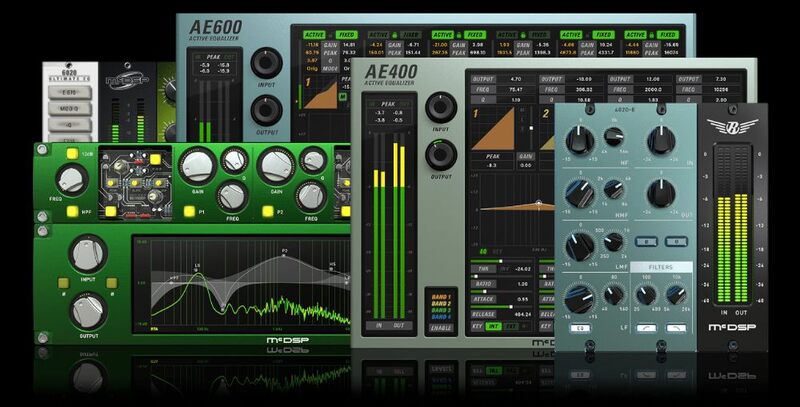The height and width of the screenshot is (407, 800).
Task: Click the RATIO button in AE400 band 1
Action: [483, 284]
